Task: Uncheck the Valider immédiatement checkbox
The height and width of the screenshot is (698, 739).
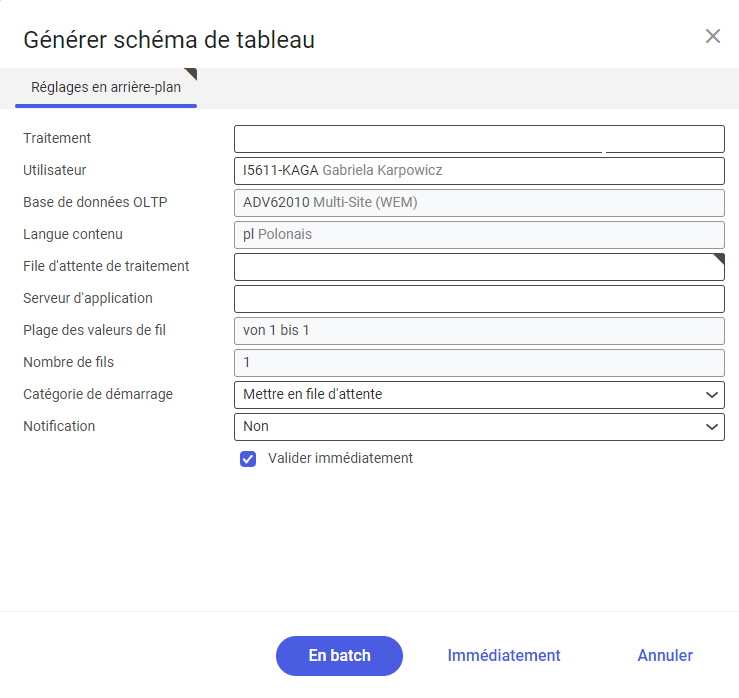Action: pos(248,459)
